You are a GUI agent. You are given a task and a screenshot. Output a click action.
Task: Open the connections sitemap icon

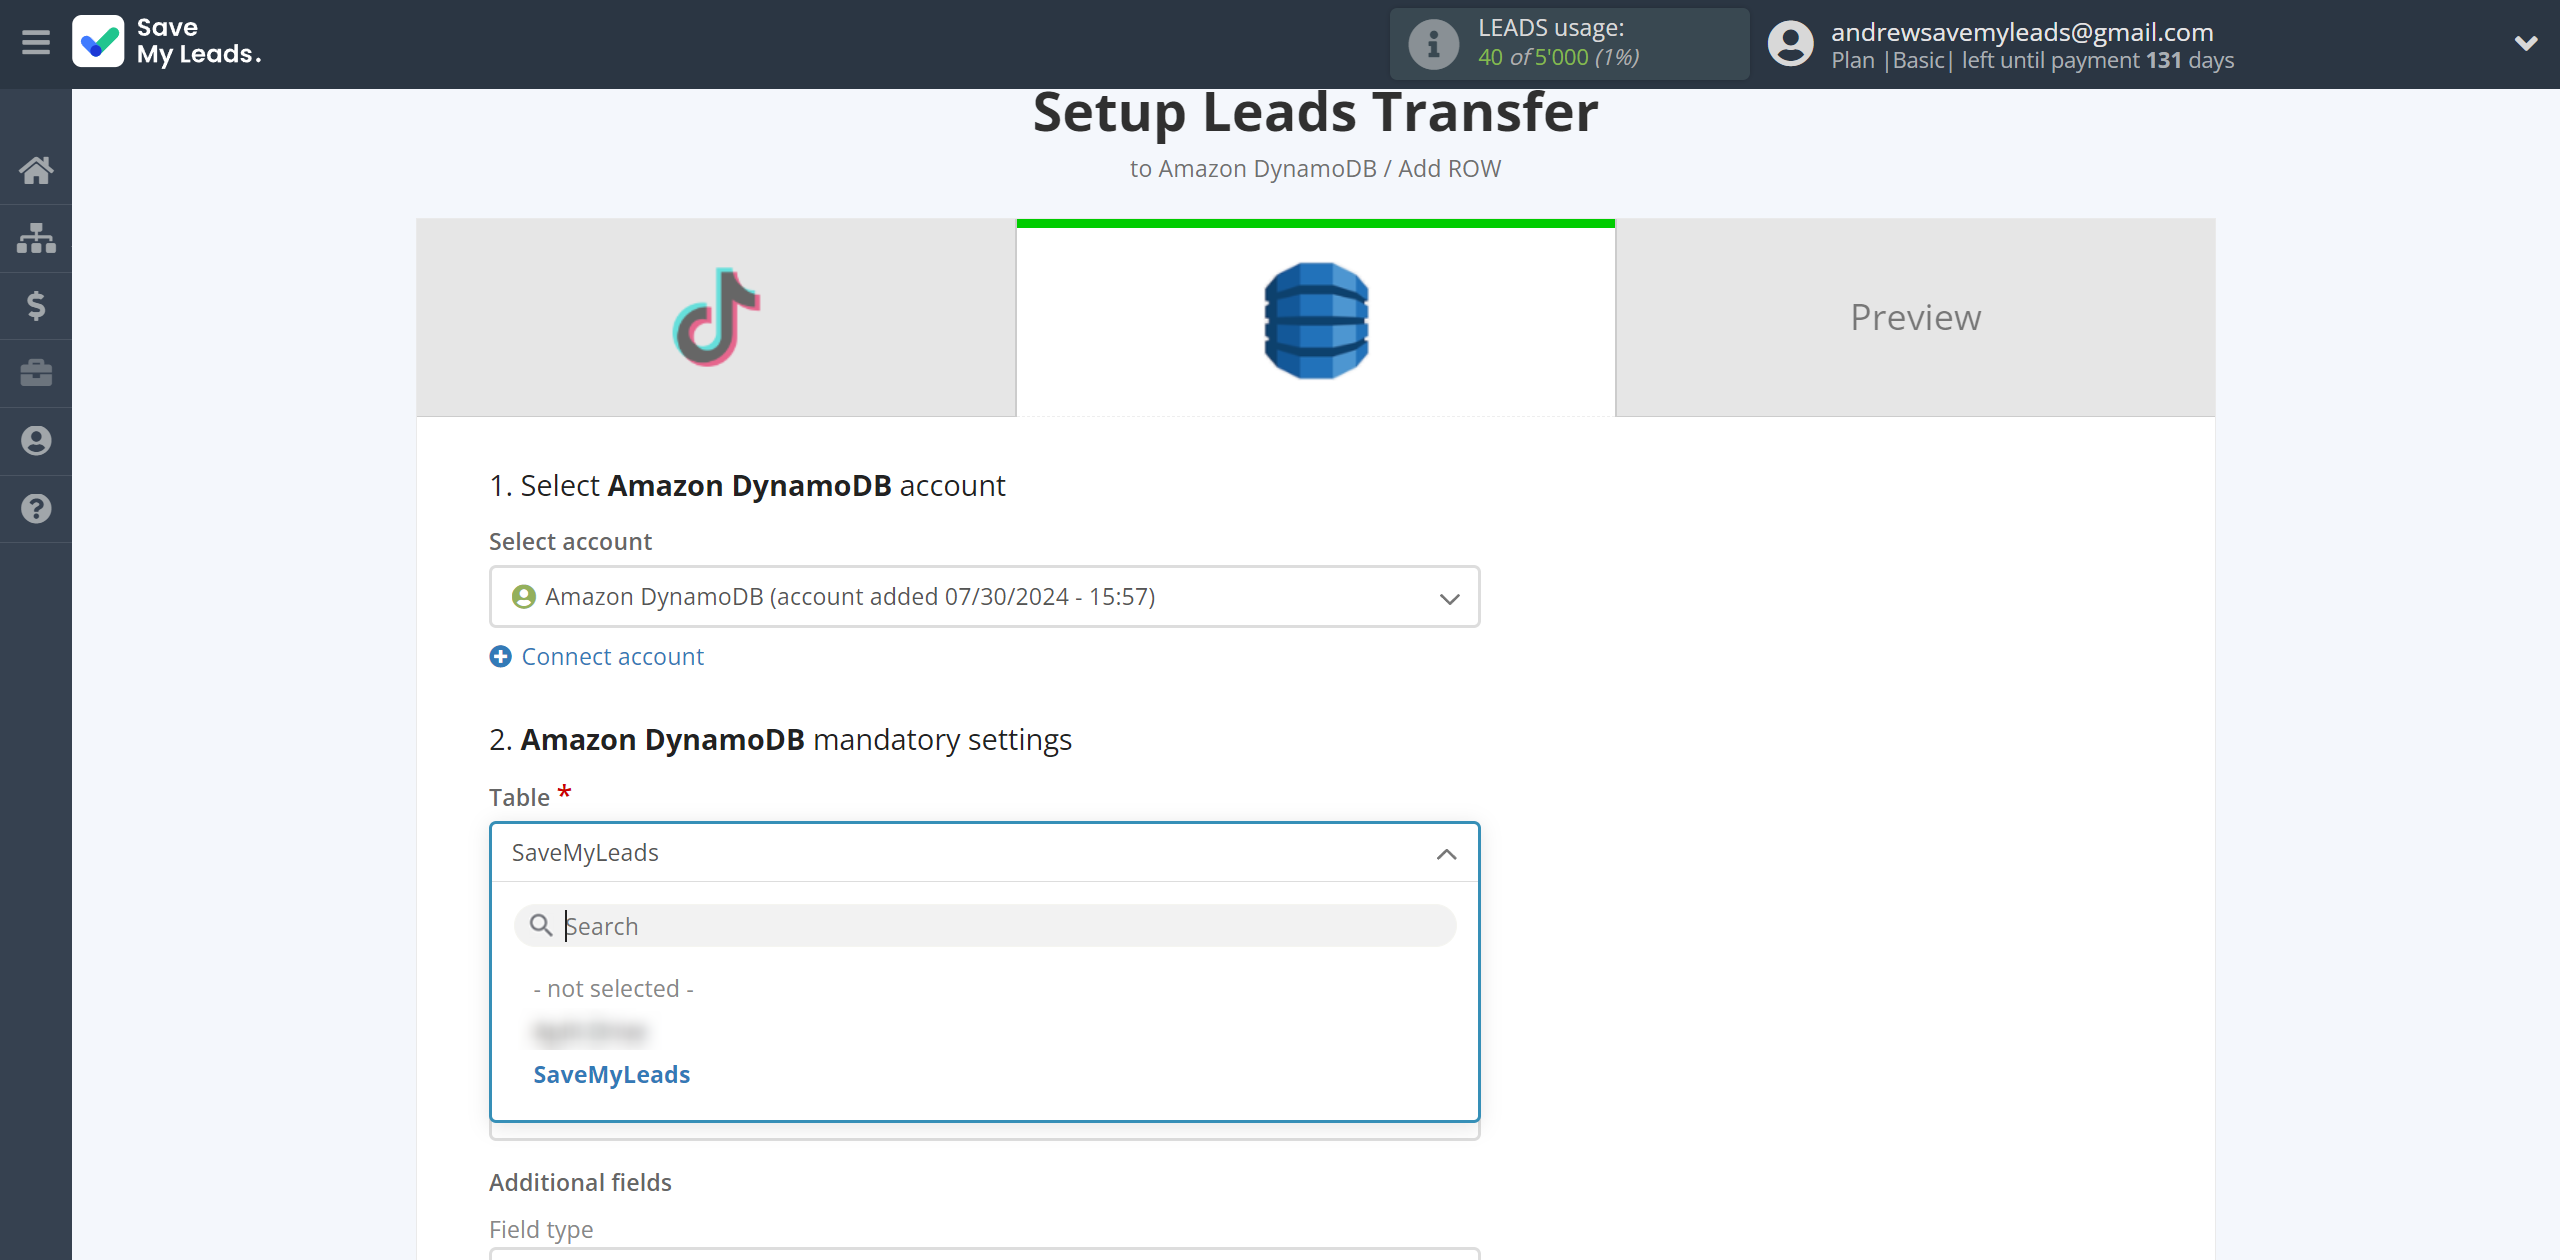(x=36, y=238)
